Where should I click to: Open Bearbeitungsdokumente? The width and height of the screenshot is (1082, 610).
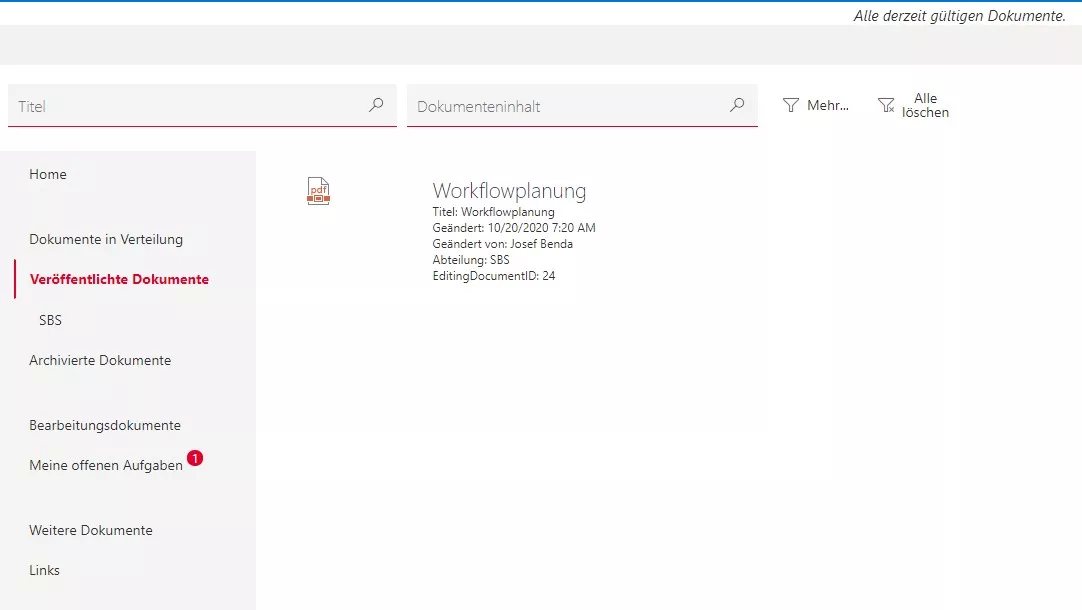point(104,424)
